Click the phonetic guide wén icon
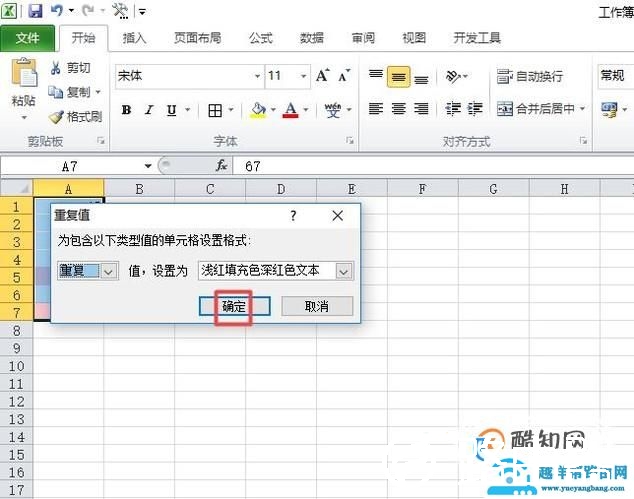The image size is (634, 499). (x=333, y=110)
